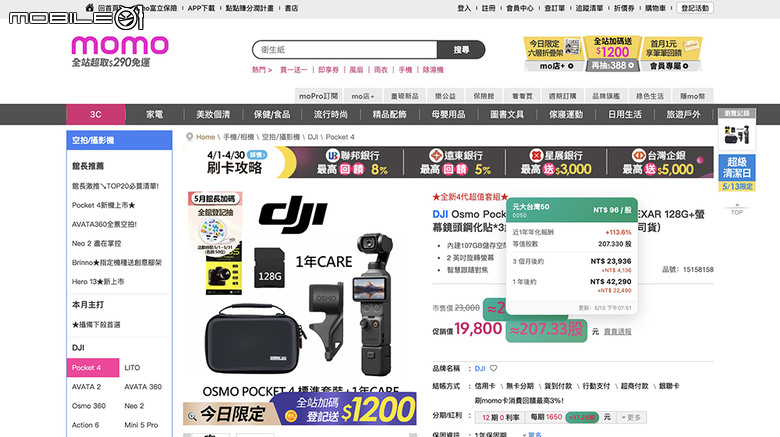Click the ≈207.33股 green badge
Image resolution: width=780 pixels, height=437 pixels.
tap(546, 329)
